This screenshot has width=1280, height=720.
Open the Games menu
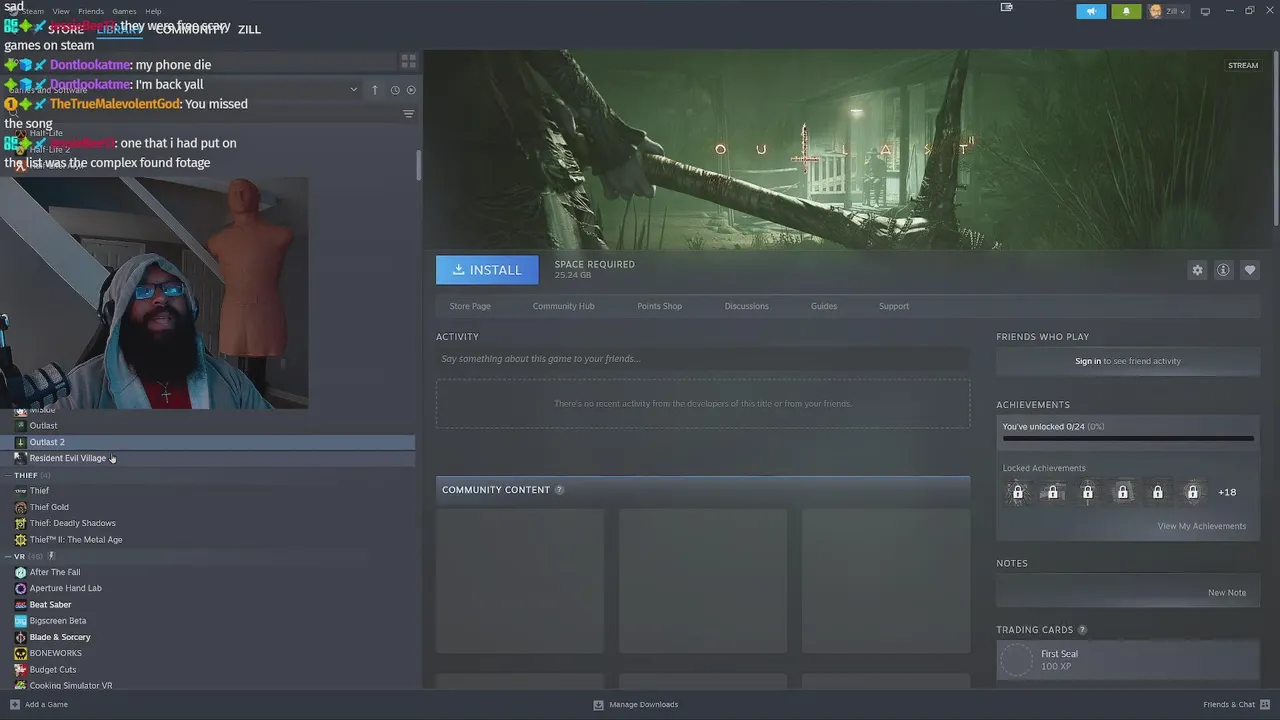click(x=124, y=11)
